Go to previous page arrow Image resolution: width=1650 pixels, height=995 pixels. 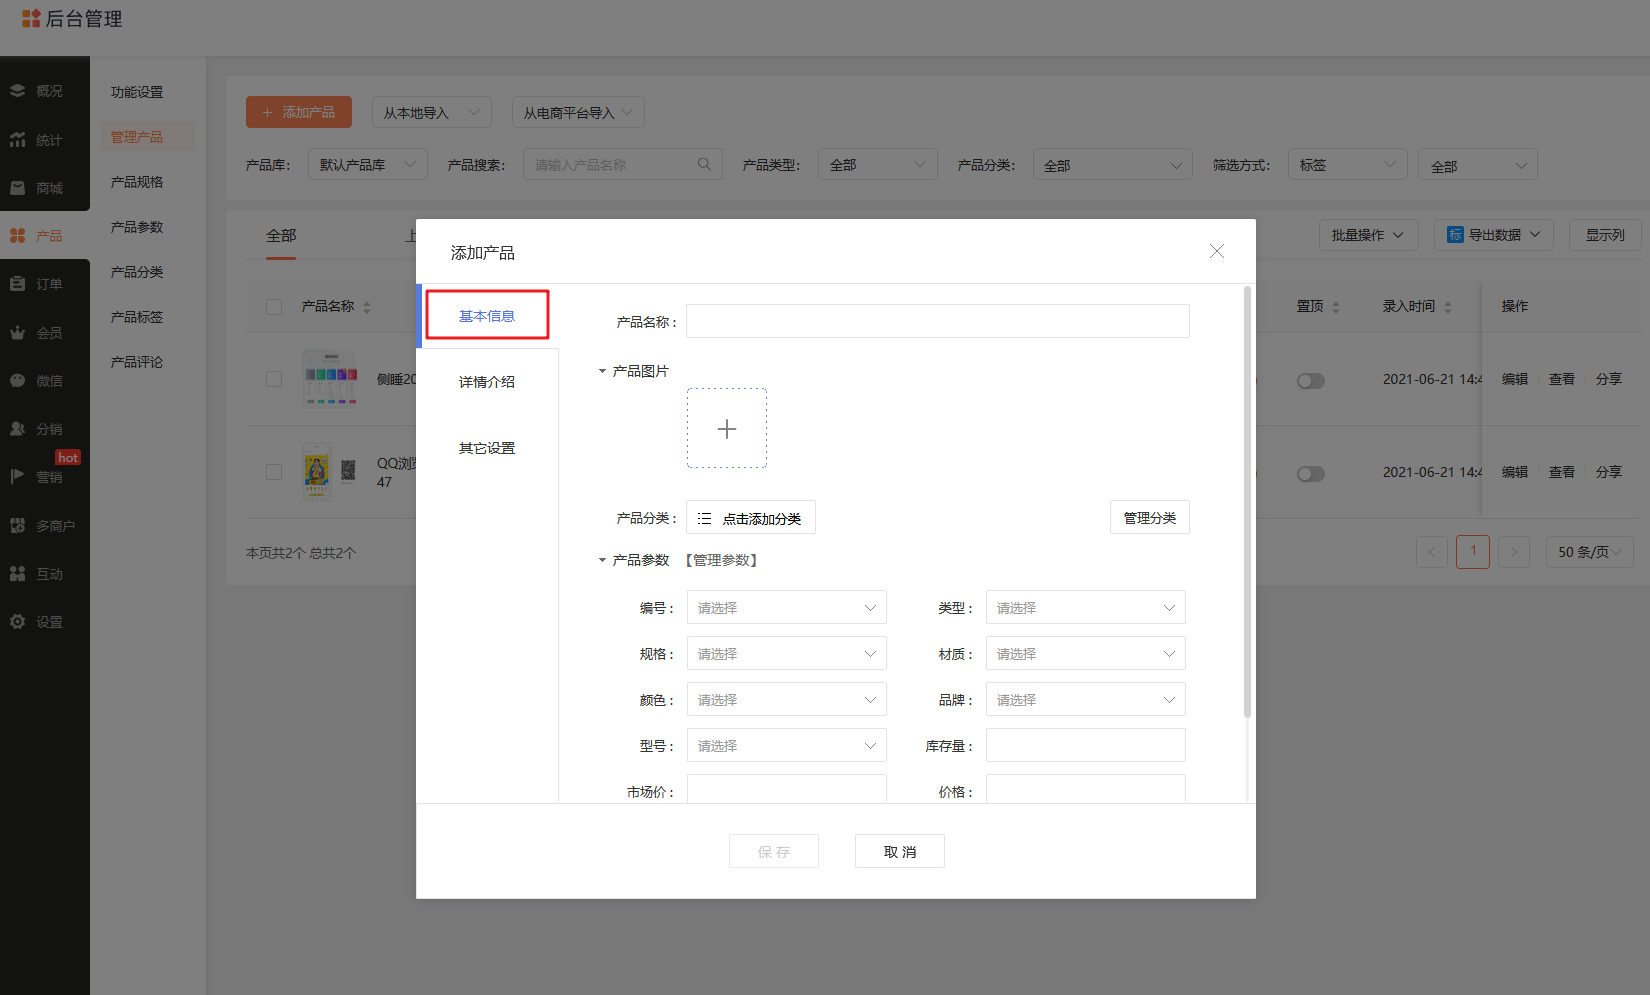tap(1432, 552)
